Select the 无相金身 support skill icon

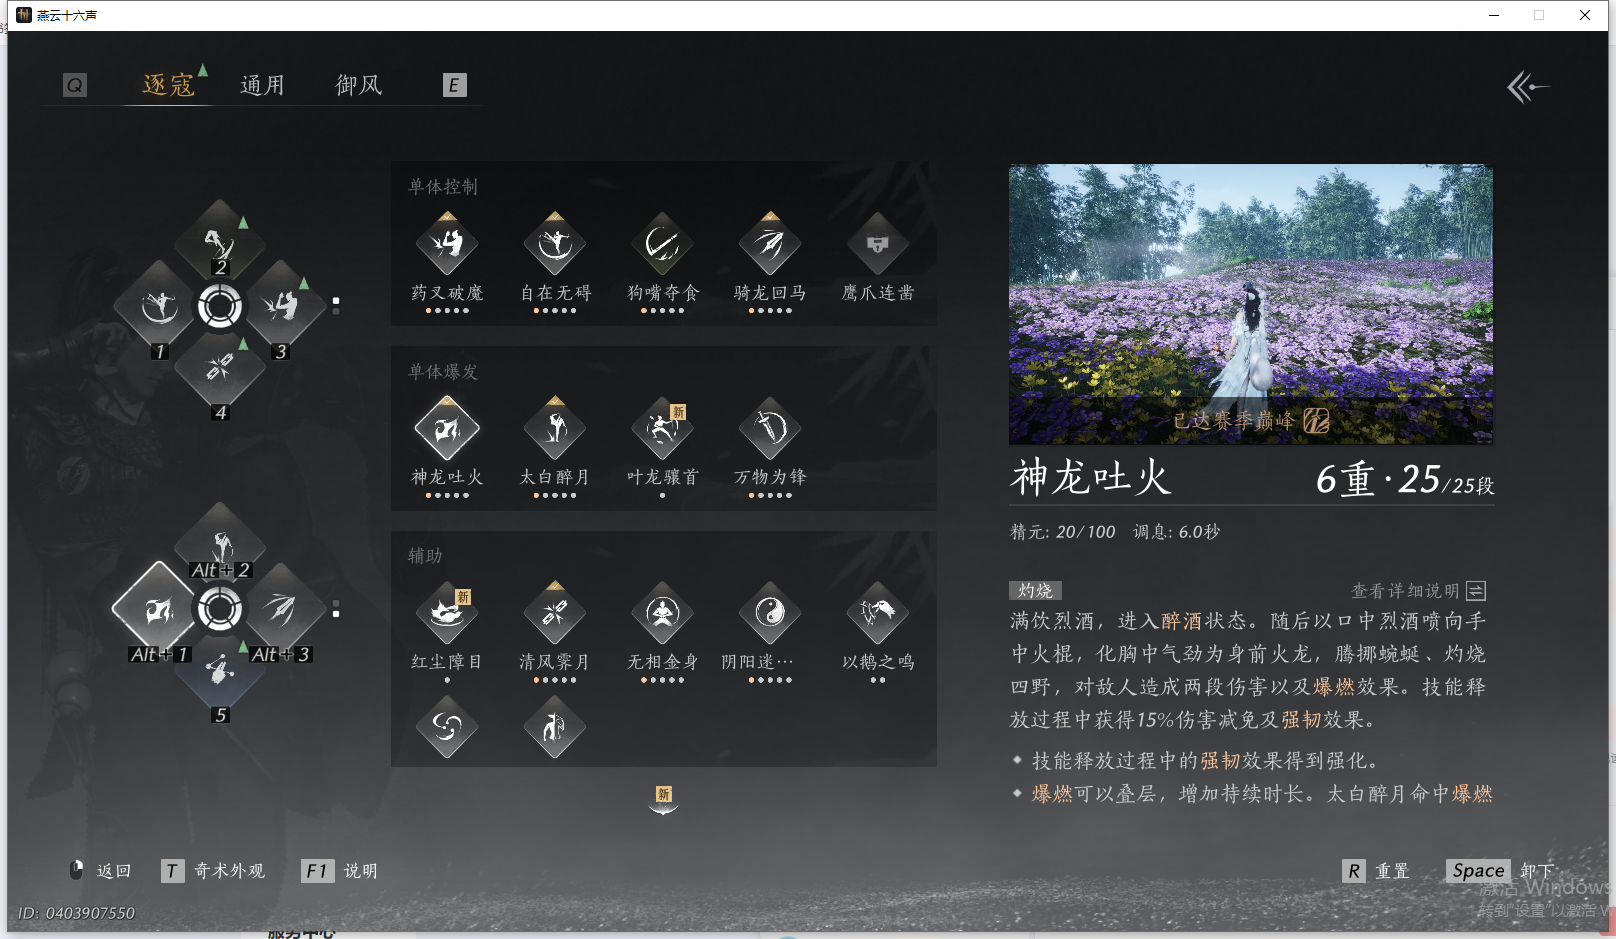pyautogui.click(x=662, y=612)
